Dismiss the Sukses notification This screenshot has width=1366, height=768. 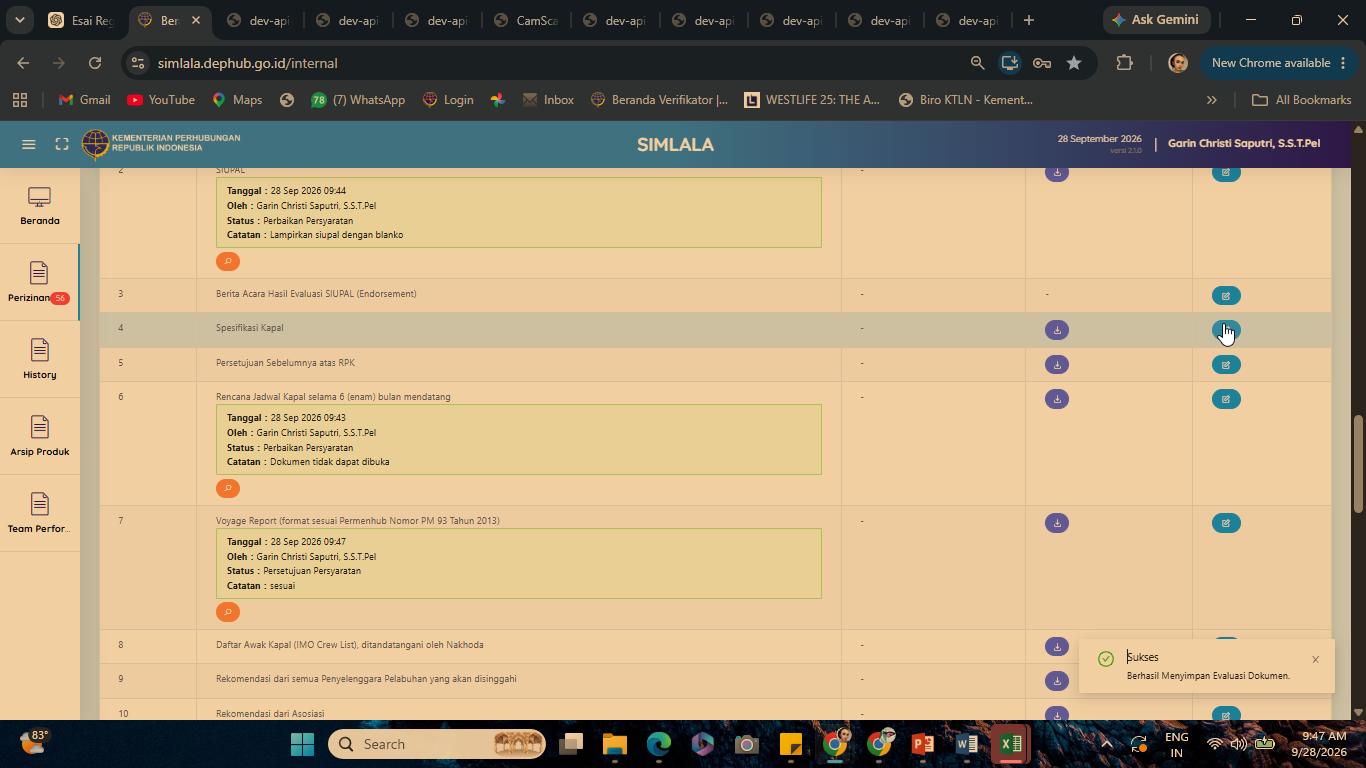(1315, 659)
